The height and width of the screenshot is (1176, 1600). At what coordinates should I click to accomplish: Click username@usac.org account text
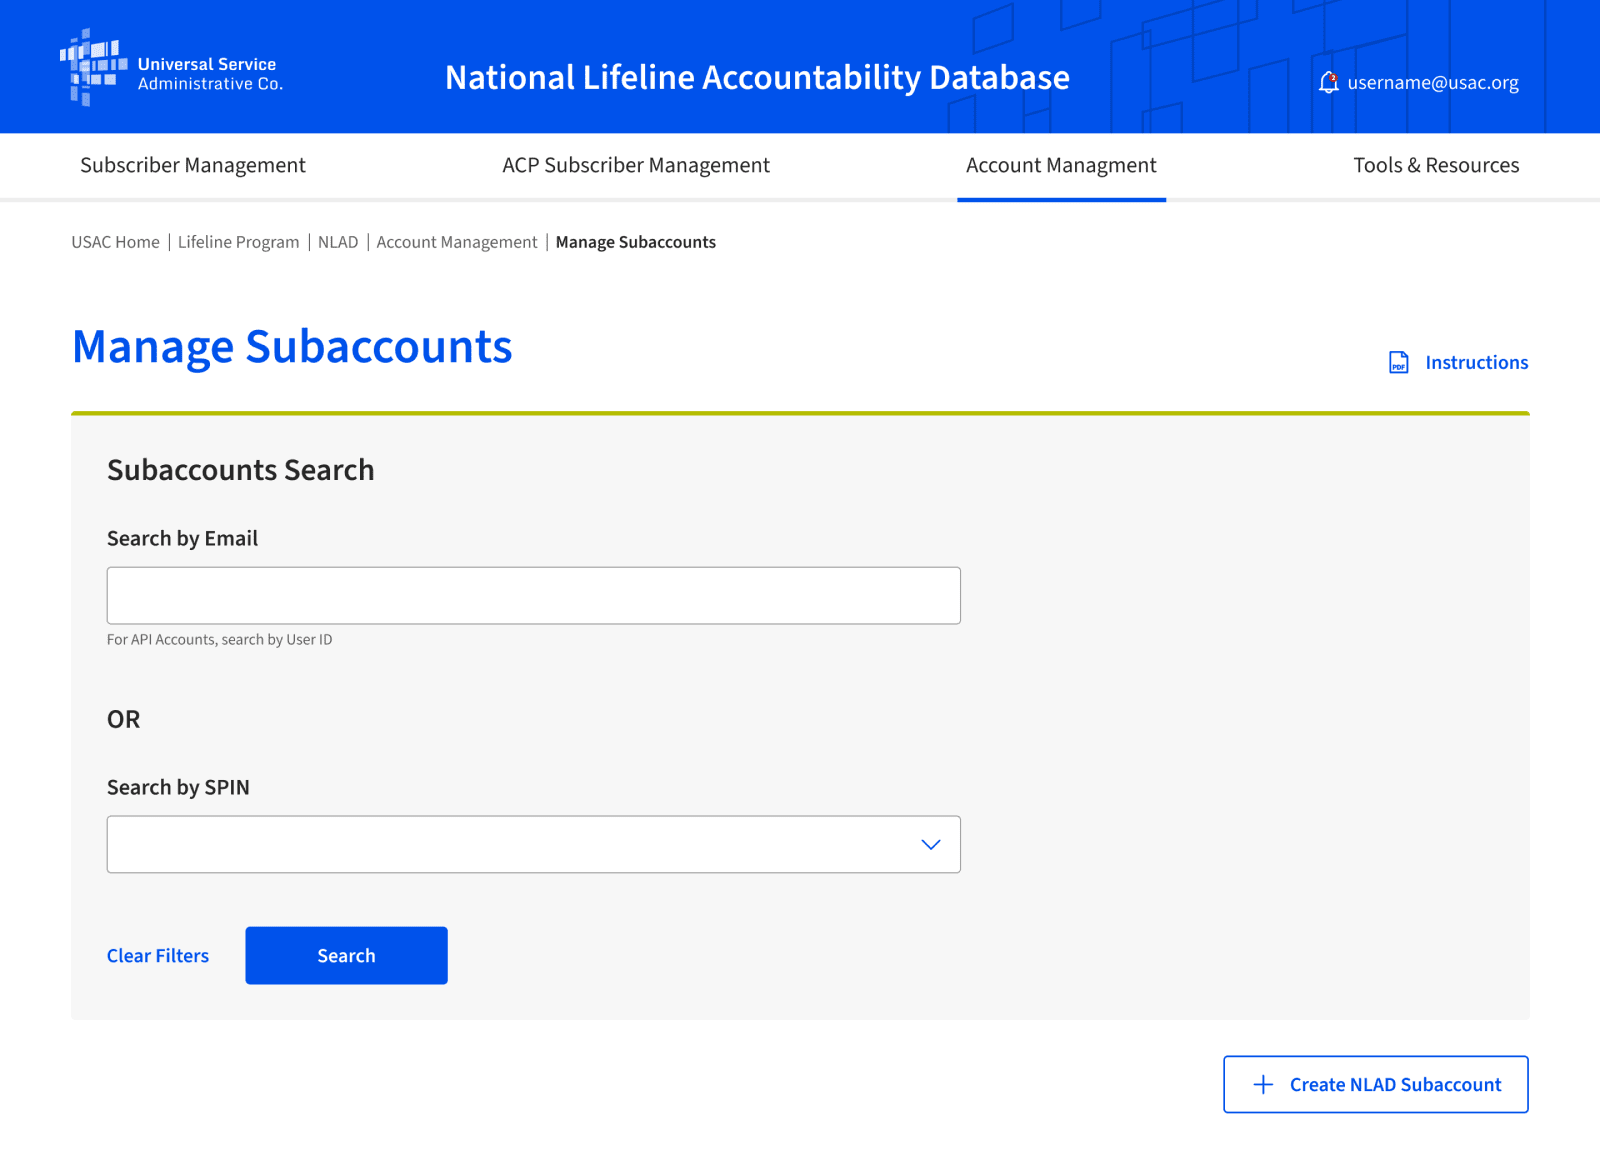pyautogui.click(x=1433, y=83)
